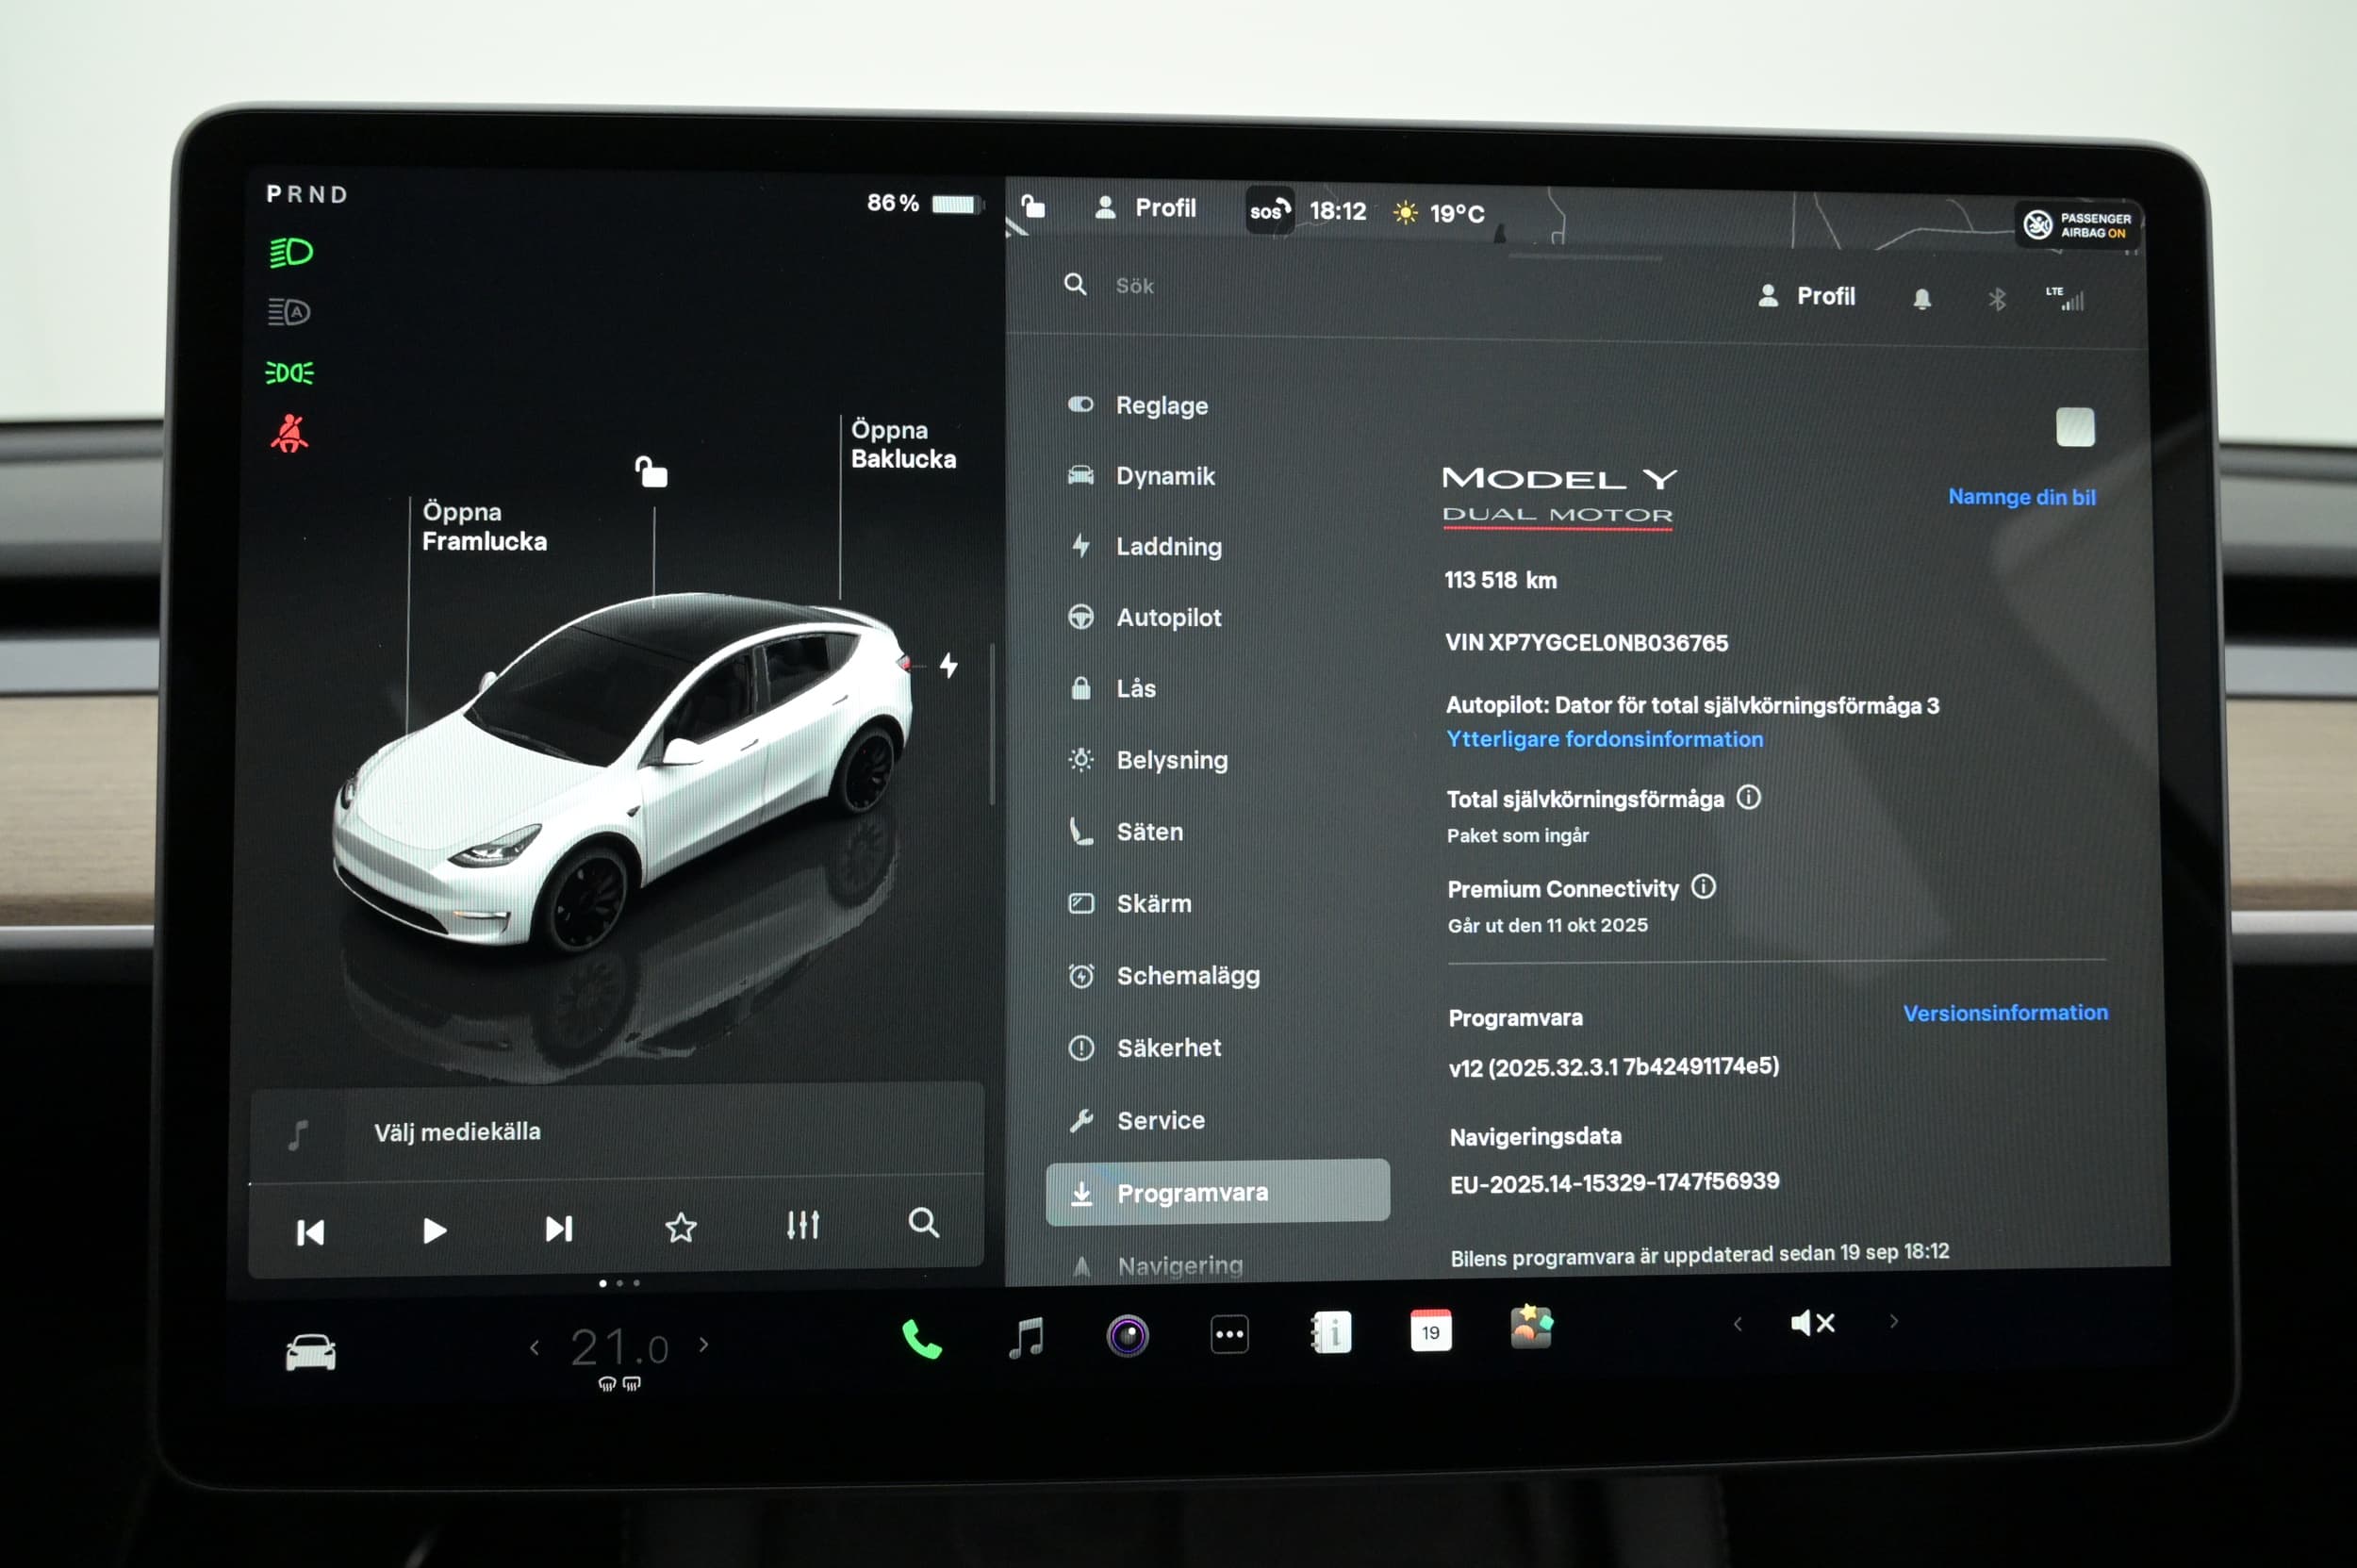This screenshot has height=1568, width=2357.
Task: Tap the notification bell icon
Action: coord(1921,299)
